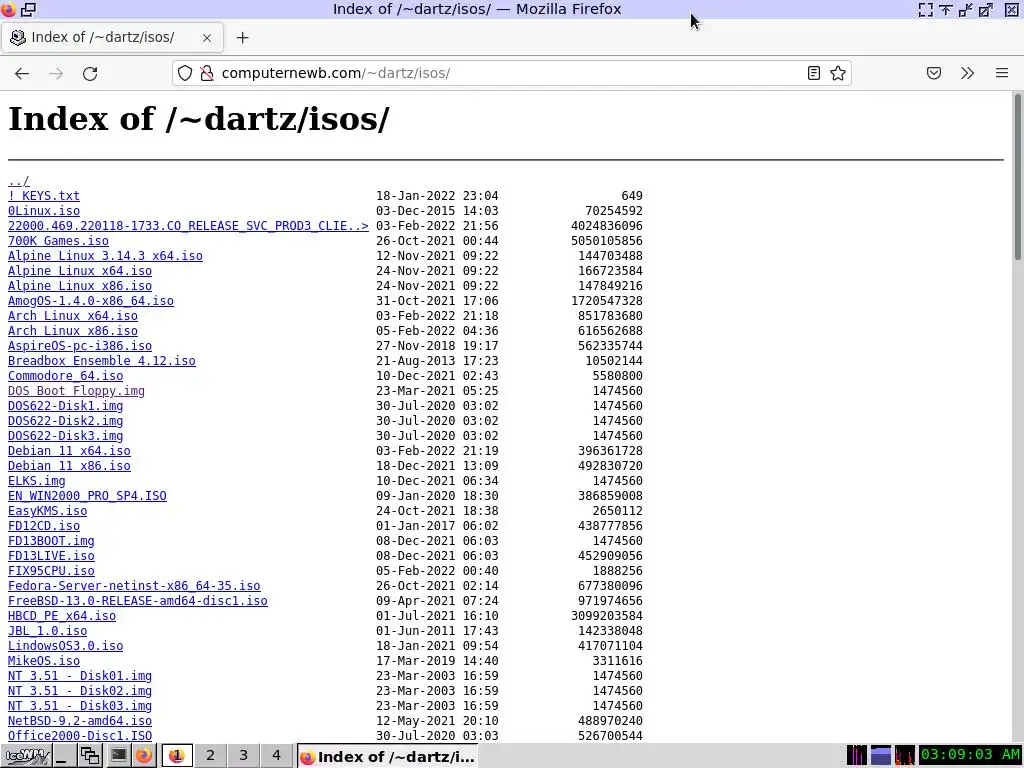Roll up window with title bar arrow
1024x768 pixels.
[x=946, y=9]
